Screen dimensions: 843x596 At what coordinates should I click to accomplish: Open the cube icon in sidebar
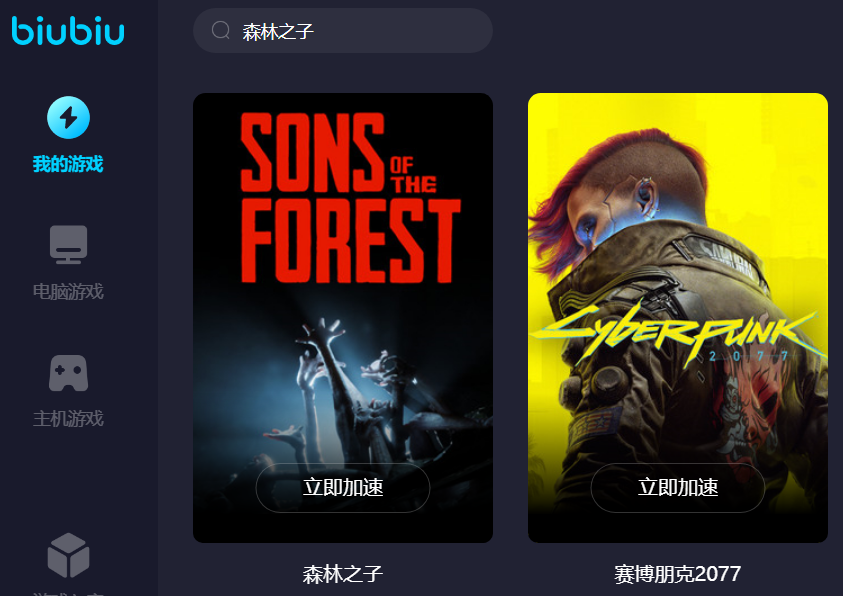(68, 555)
